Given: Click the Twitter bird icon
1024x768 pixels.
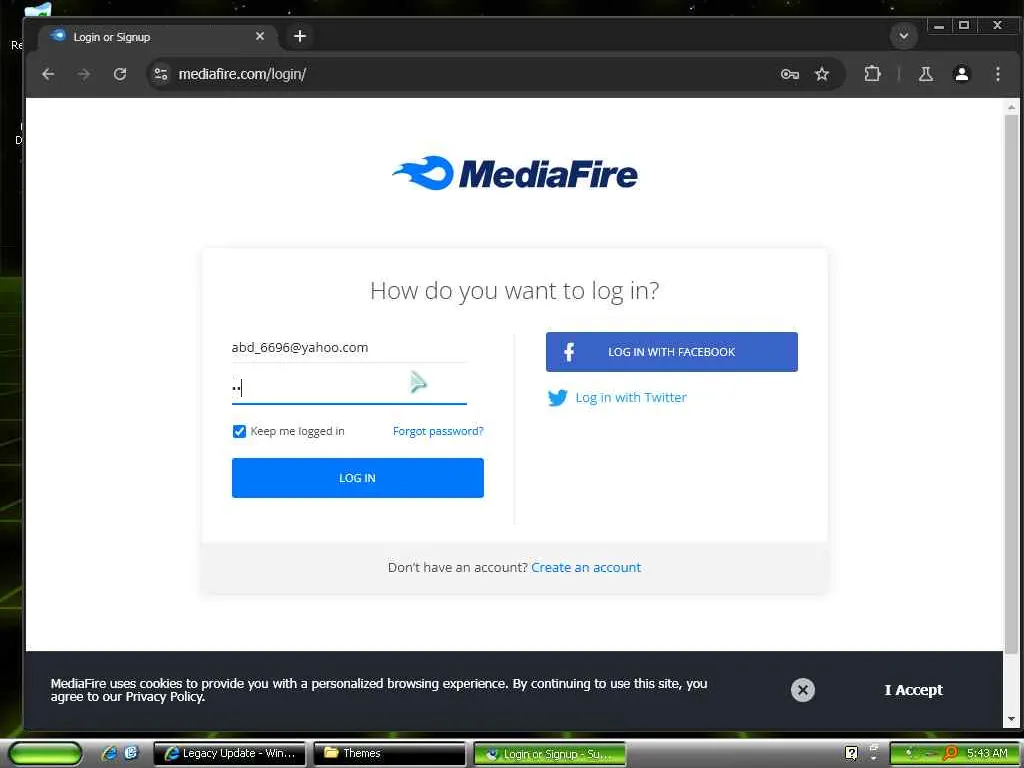Looking at the screenshot, I should click(x=557, y=398).
